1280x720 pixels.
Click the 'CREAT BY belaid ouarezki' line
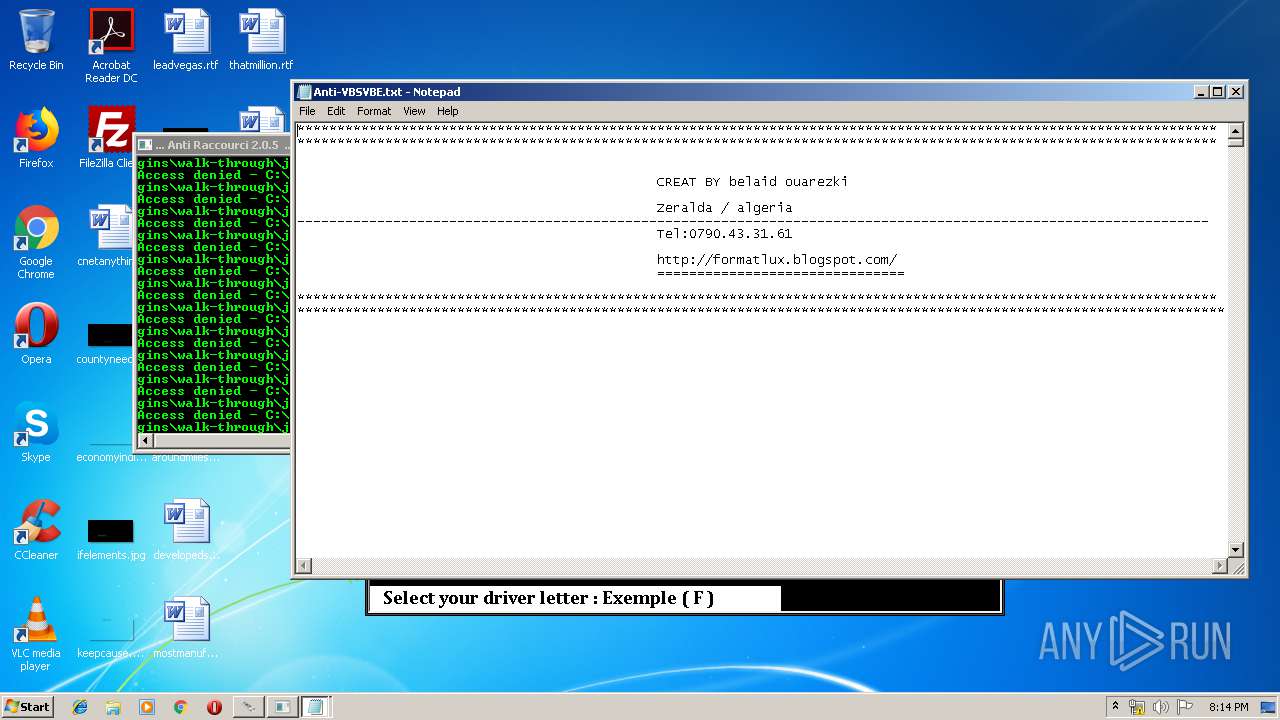(752, 182)
